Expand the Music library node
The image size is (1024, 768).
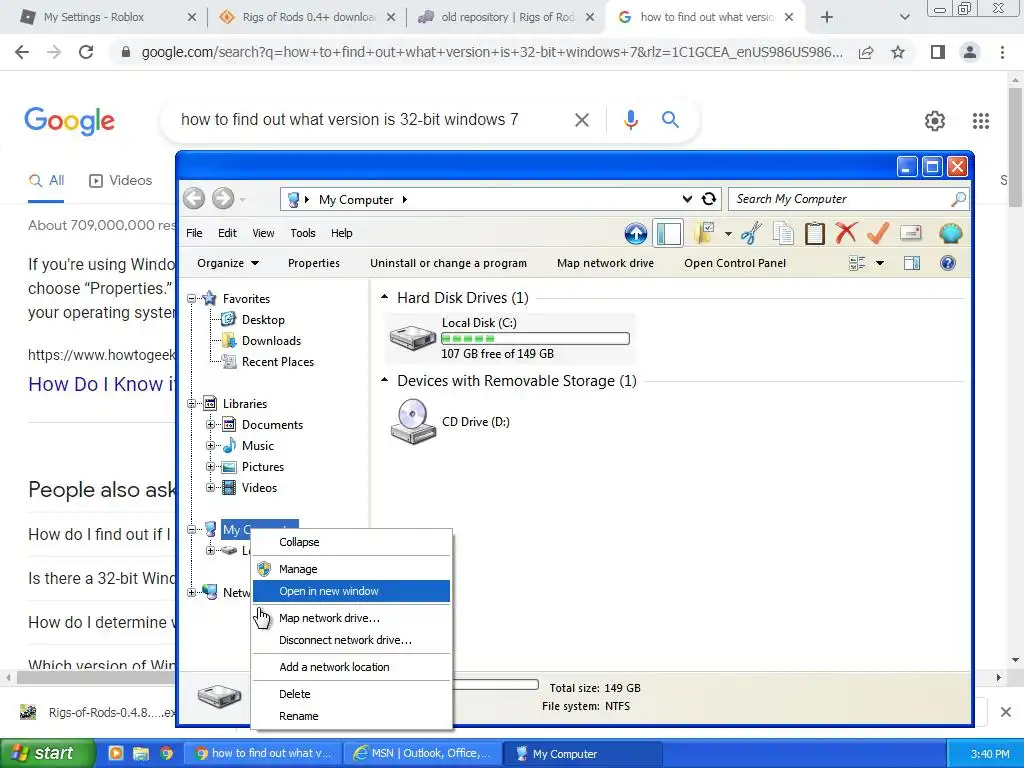pos(210,446)
